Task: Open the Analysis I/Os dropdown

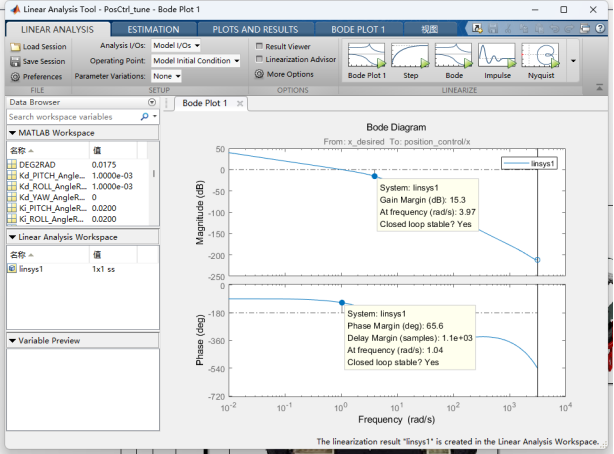Action: click(176, 45)
